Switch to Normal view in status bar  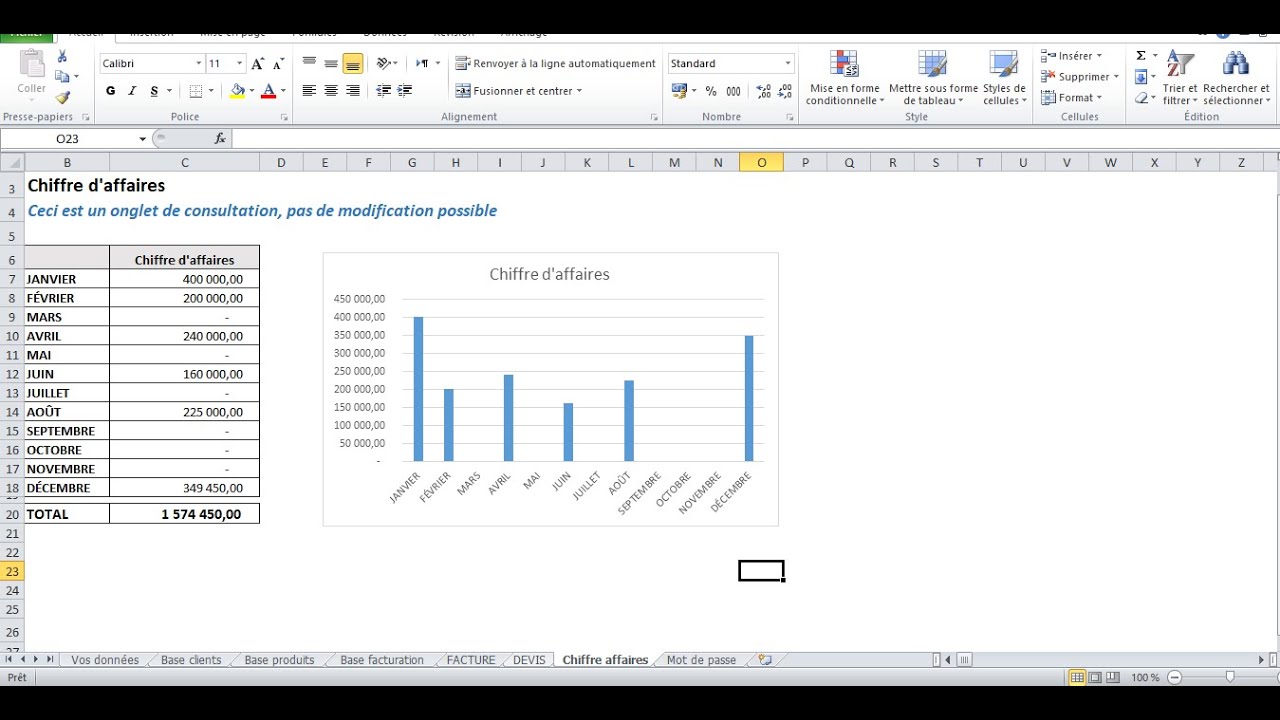[1077, 678]
